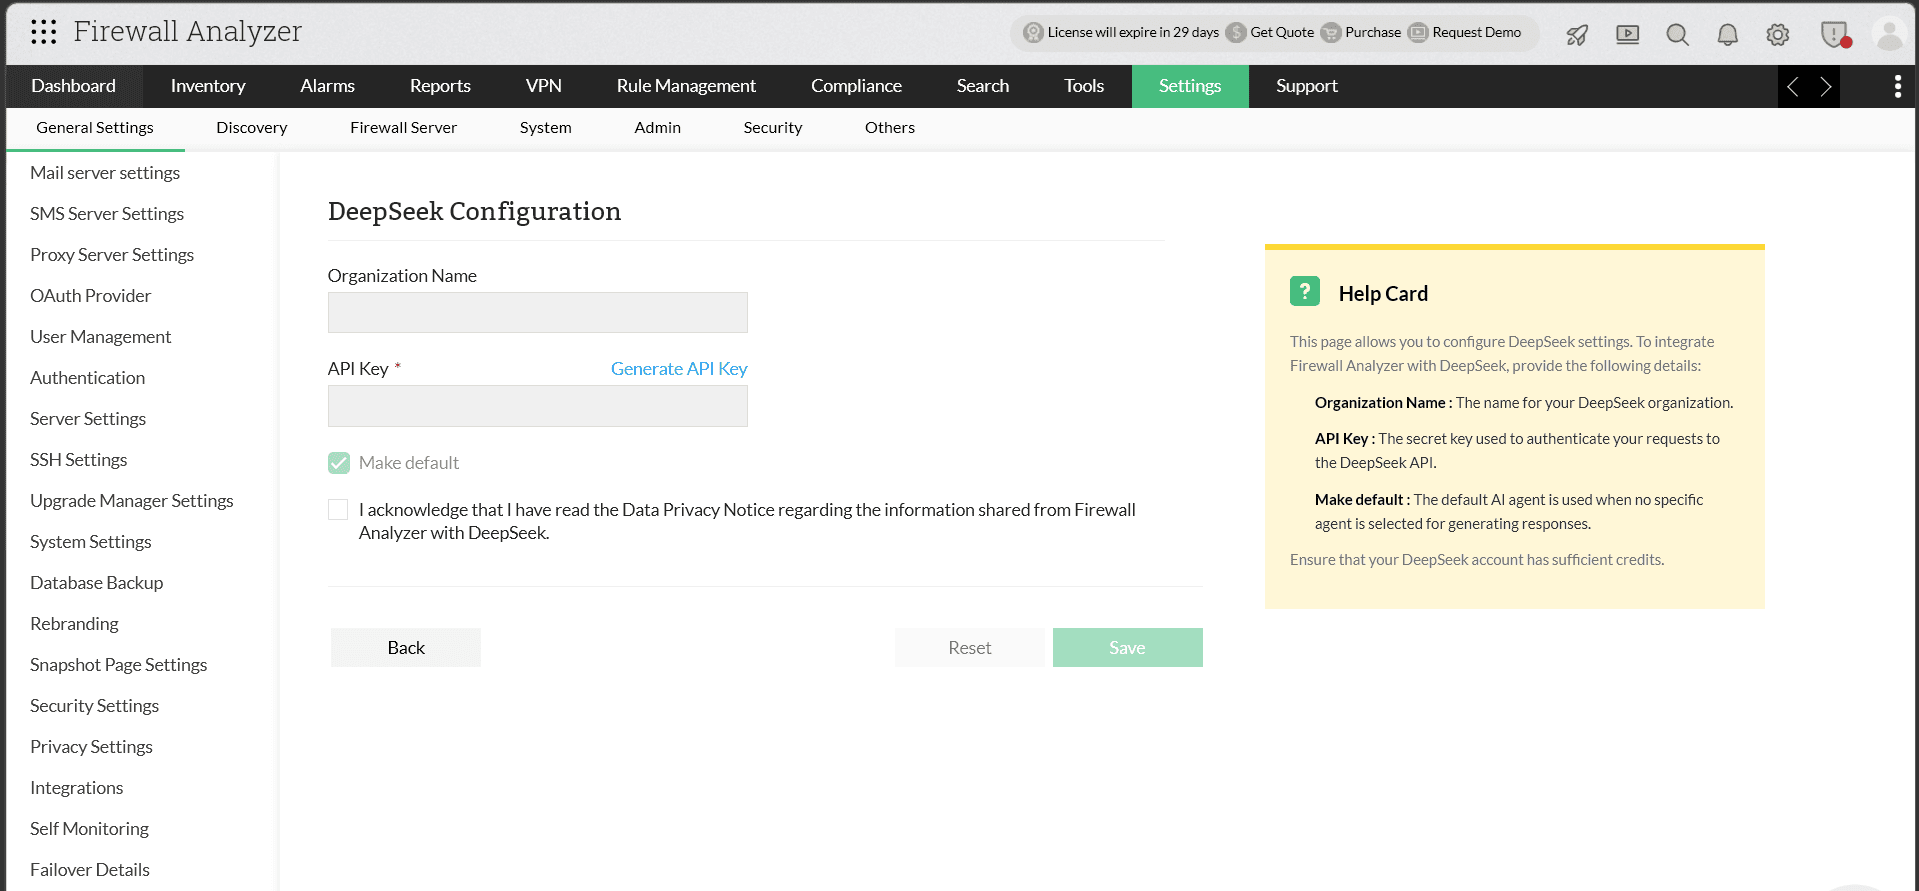The height and width of the screenshot is (891, 1919).
Task: Click the Help Card question mark icon
Action: coord(1305,291)
